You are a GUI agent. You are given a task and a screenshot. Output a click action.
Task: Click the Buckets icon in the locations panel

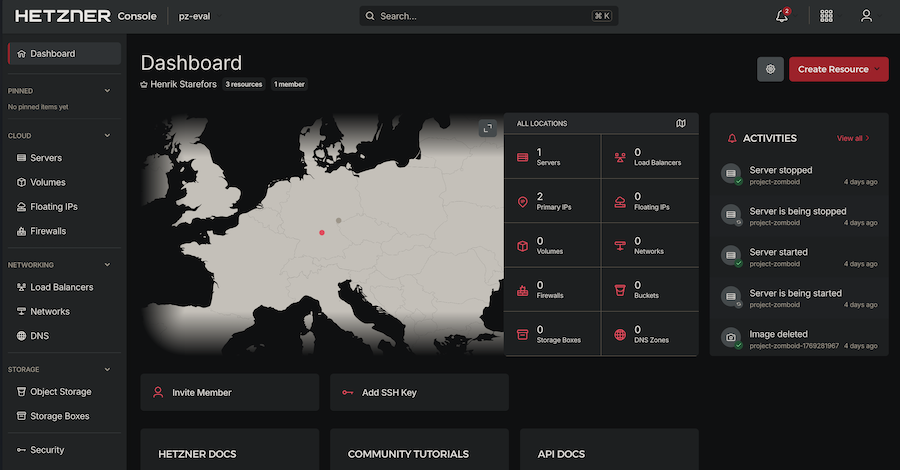pyautogui.click(x=620, y=290)
